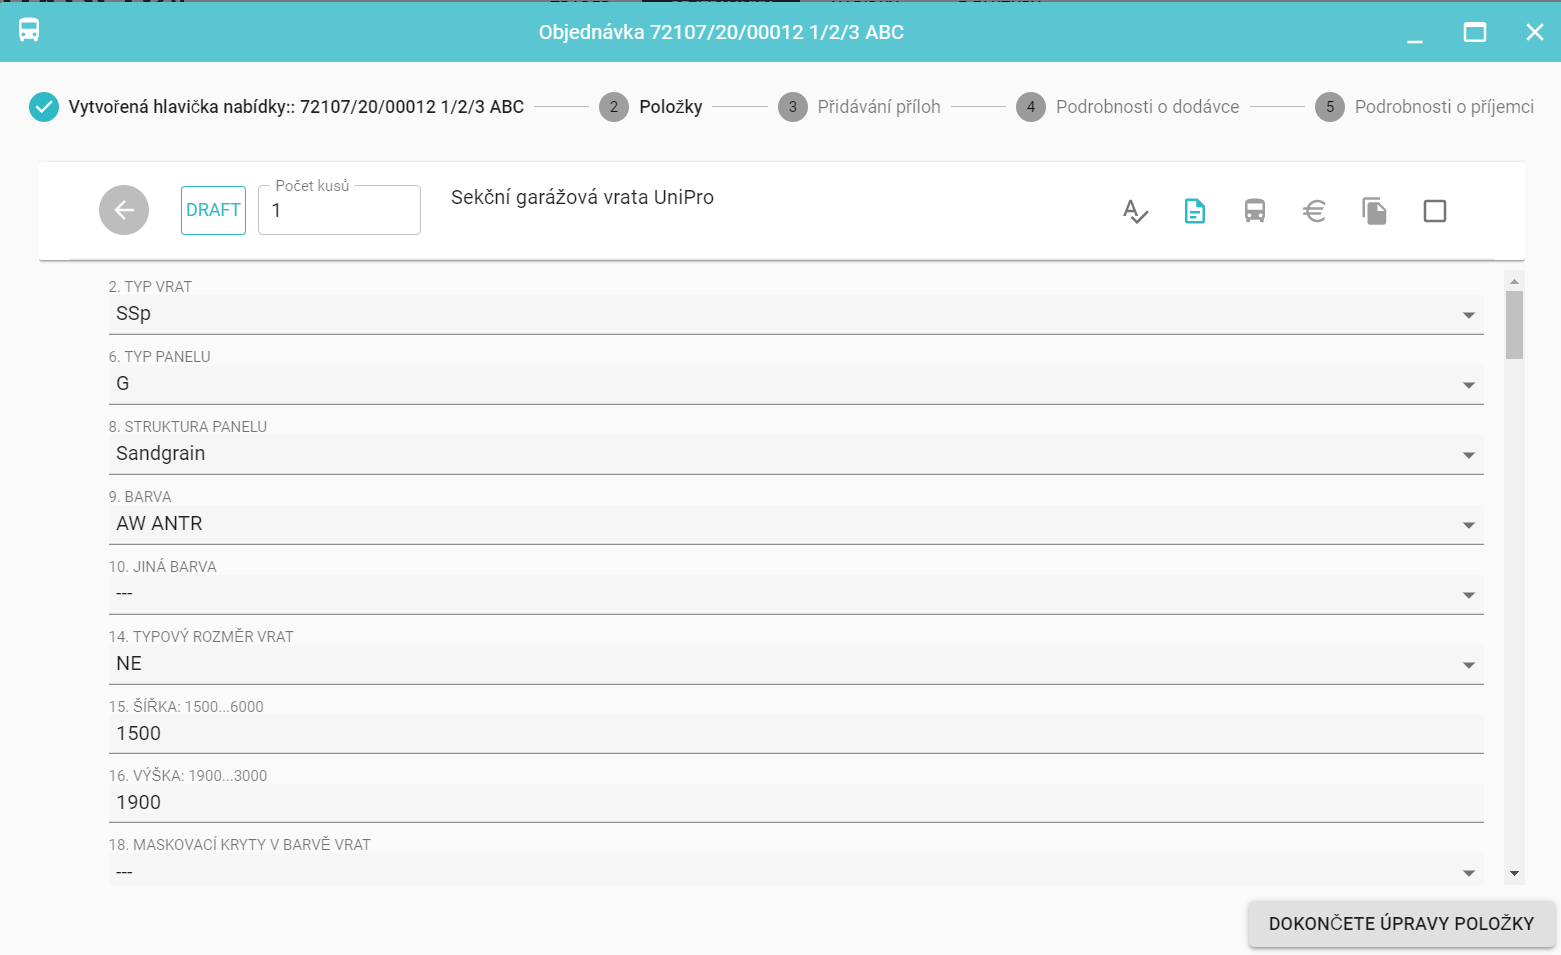
Task: Open the document details icon
Action: [x=1195, y=211]
